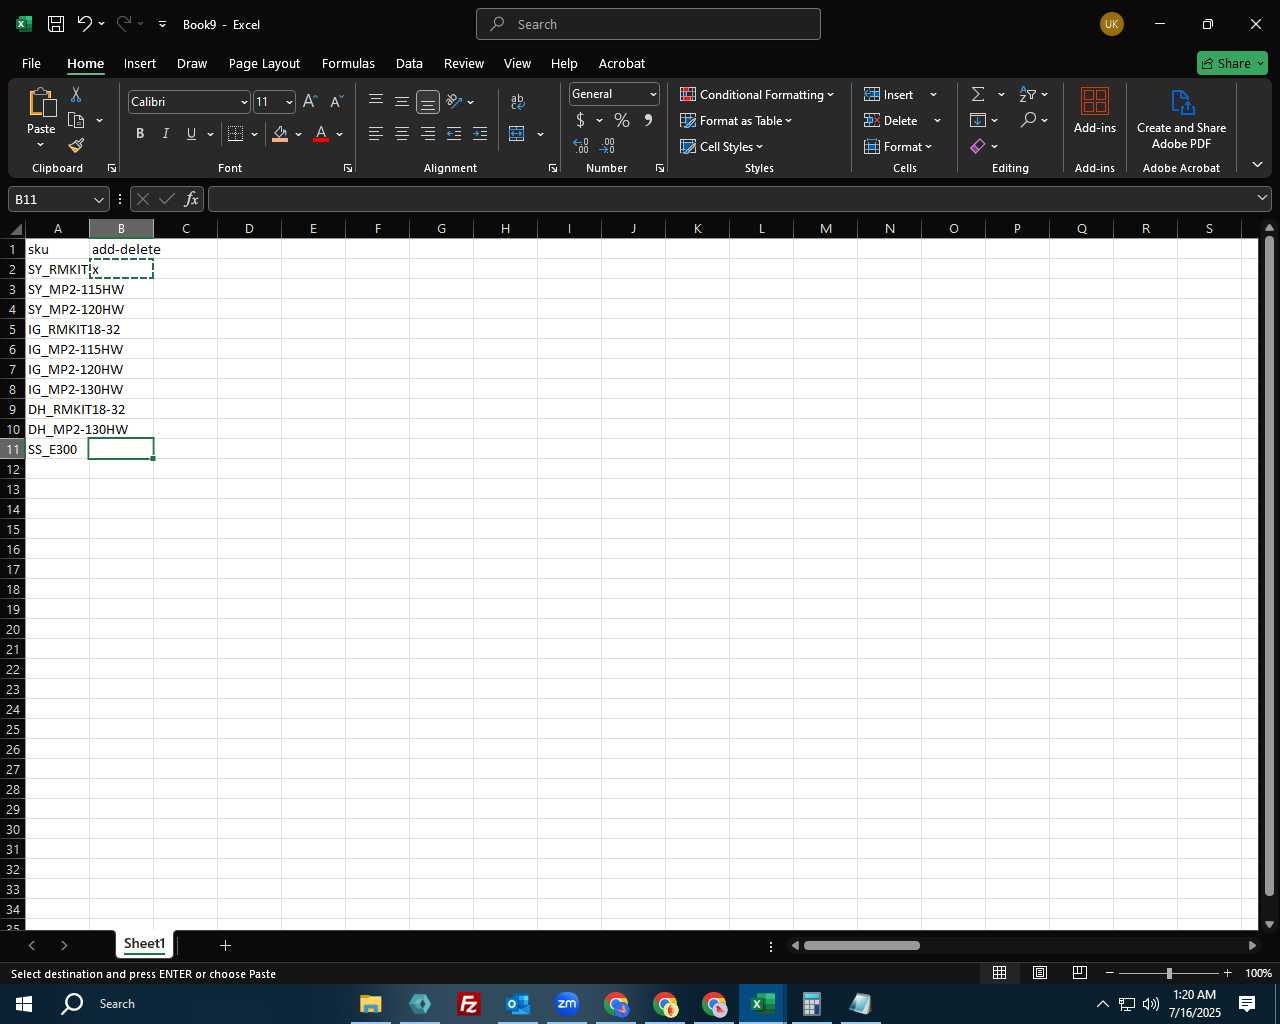Click the Share button
This screenshot has height=1024, width=1280.
pyautogui.click(x=1232, y=63)
